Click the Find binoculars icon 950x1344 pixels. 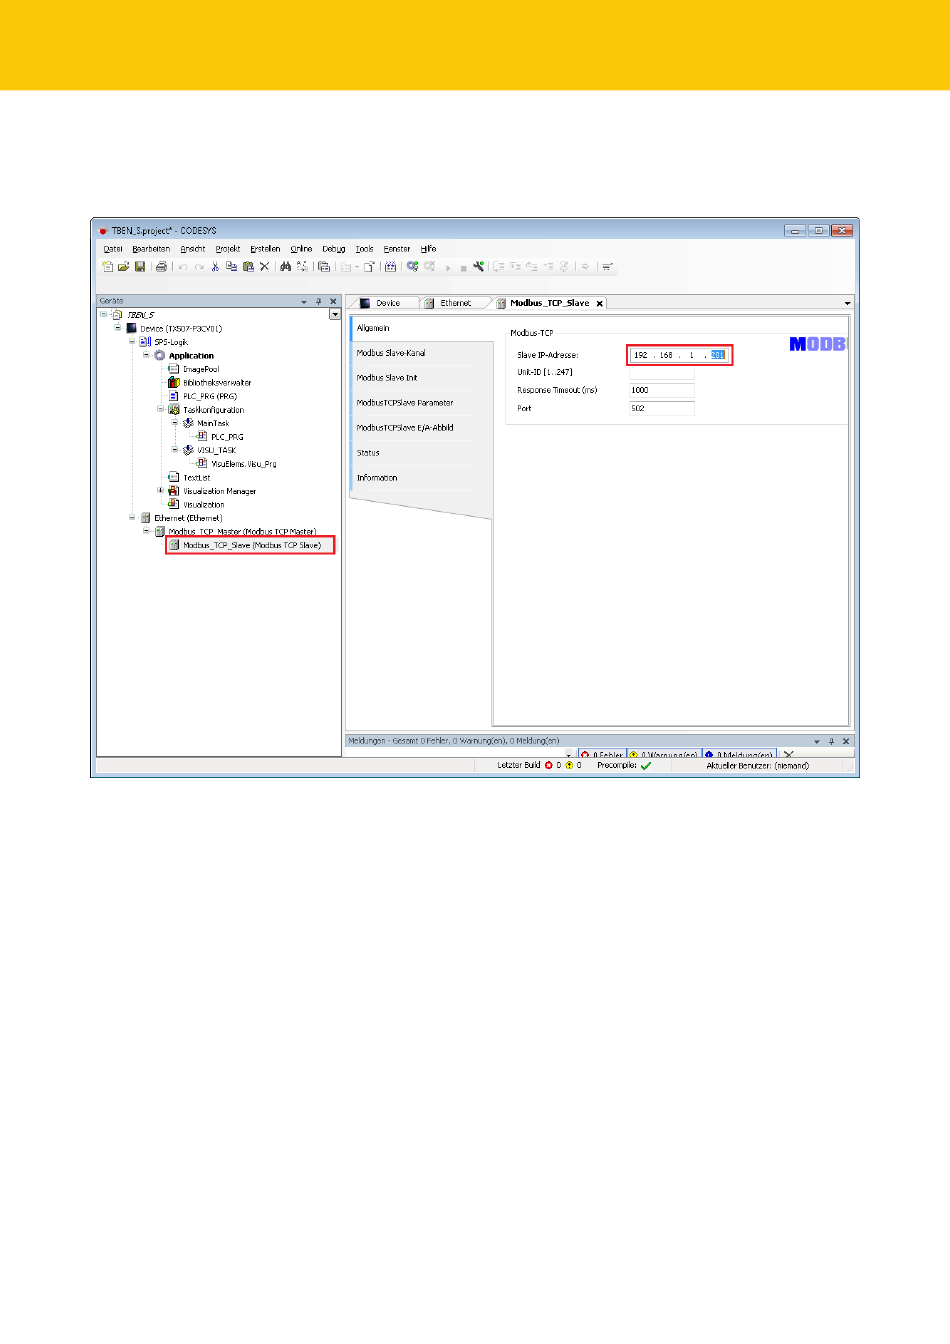tap(286, 267)
